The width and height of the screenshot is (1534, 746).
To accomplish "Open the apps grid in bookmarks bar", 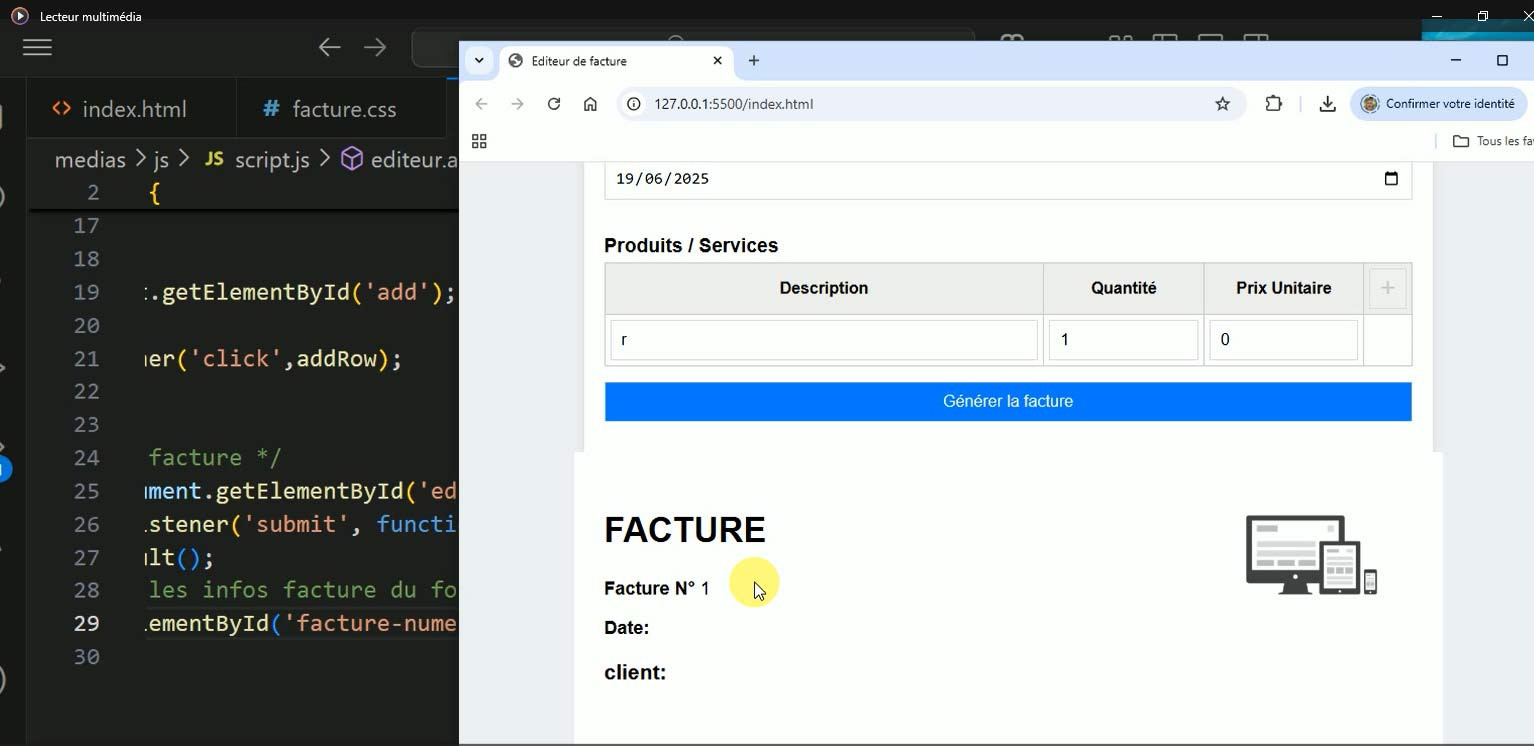I will click(x=479, y=141).
